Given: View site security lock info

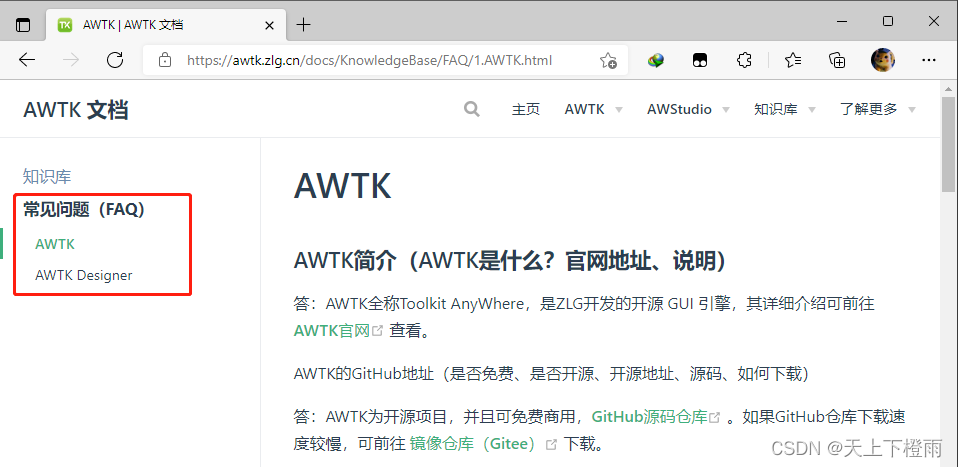Looking at the screenshot, I should point(164,60).
